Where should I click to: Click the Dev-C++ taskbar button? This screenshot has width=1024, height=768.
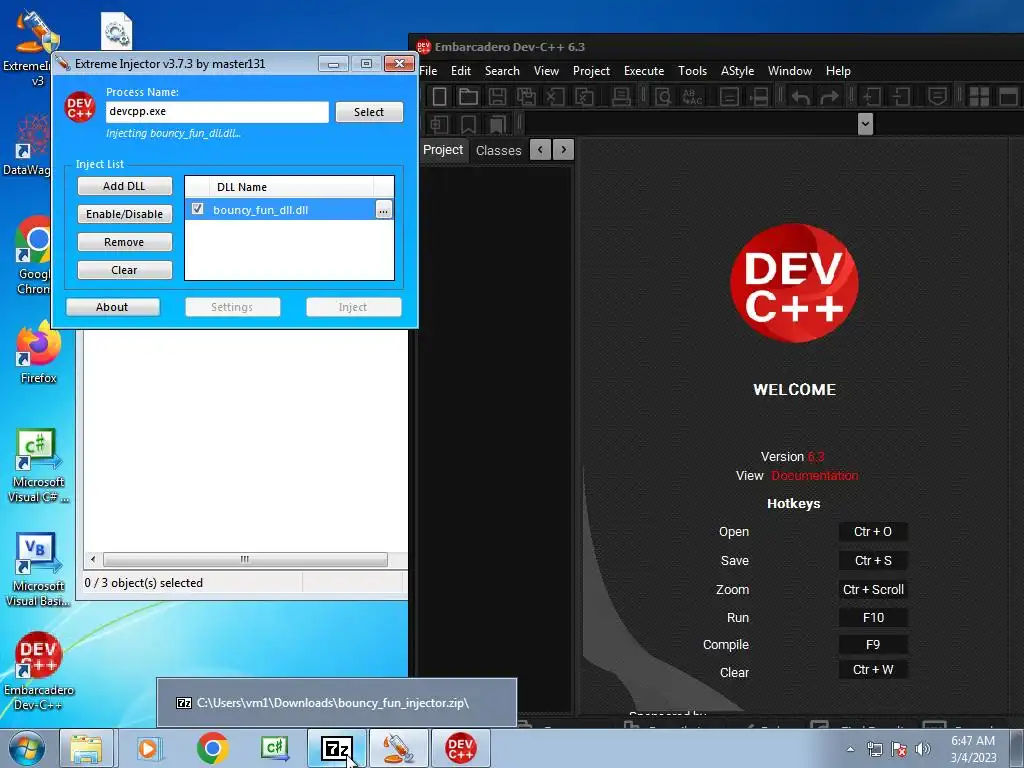460,748
